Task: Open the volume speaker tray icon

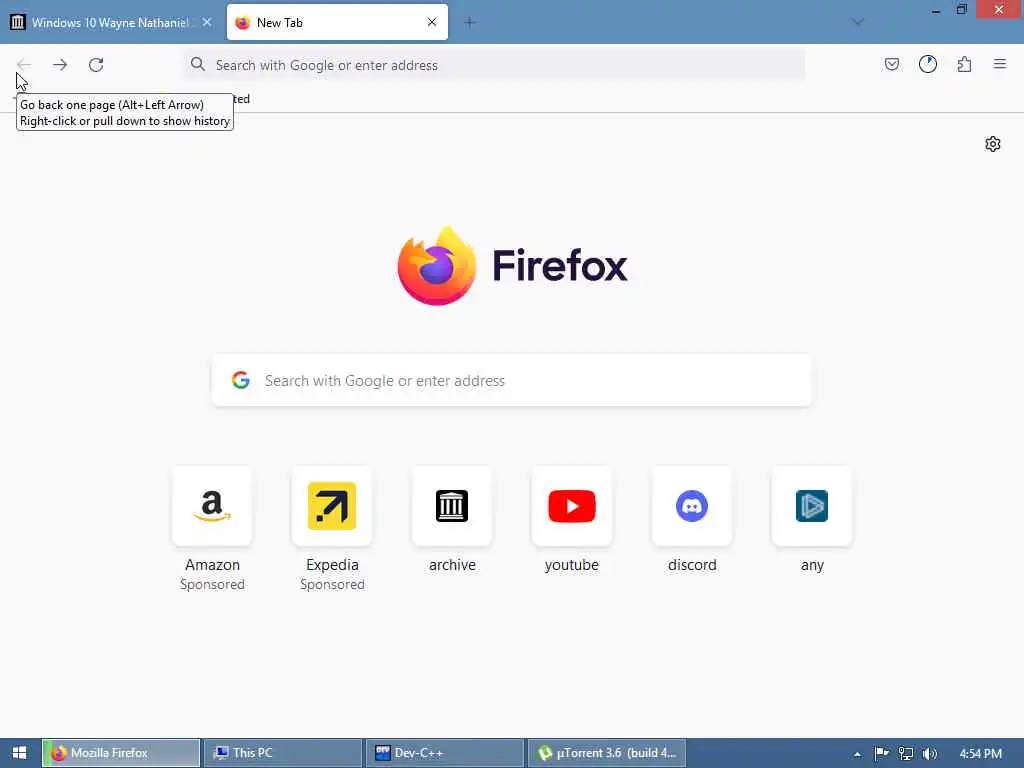Action: click(929, 754)
